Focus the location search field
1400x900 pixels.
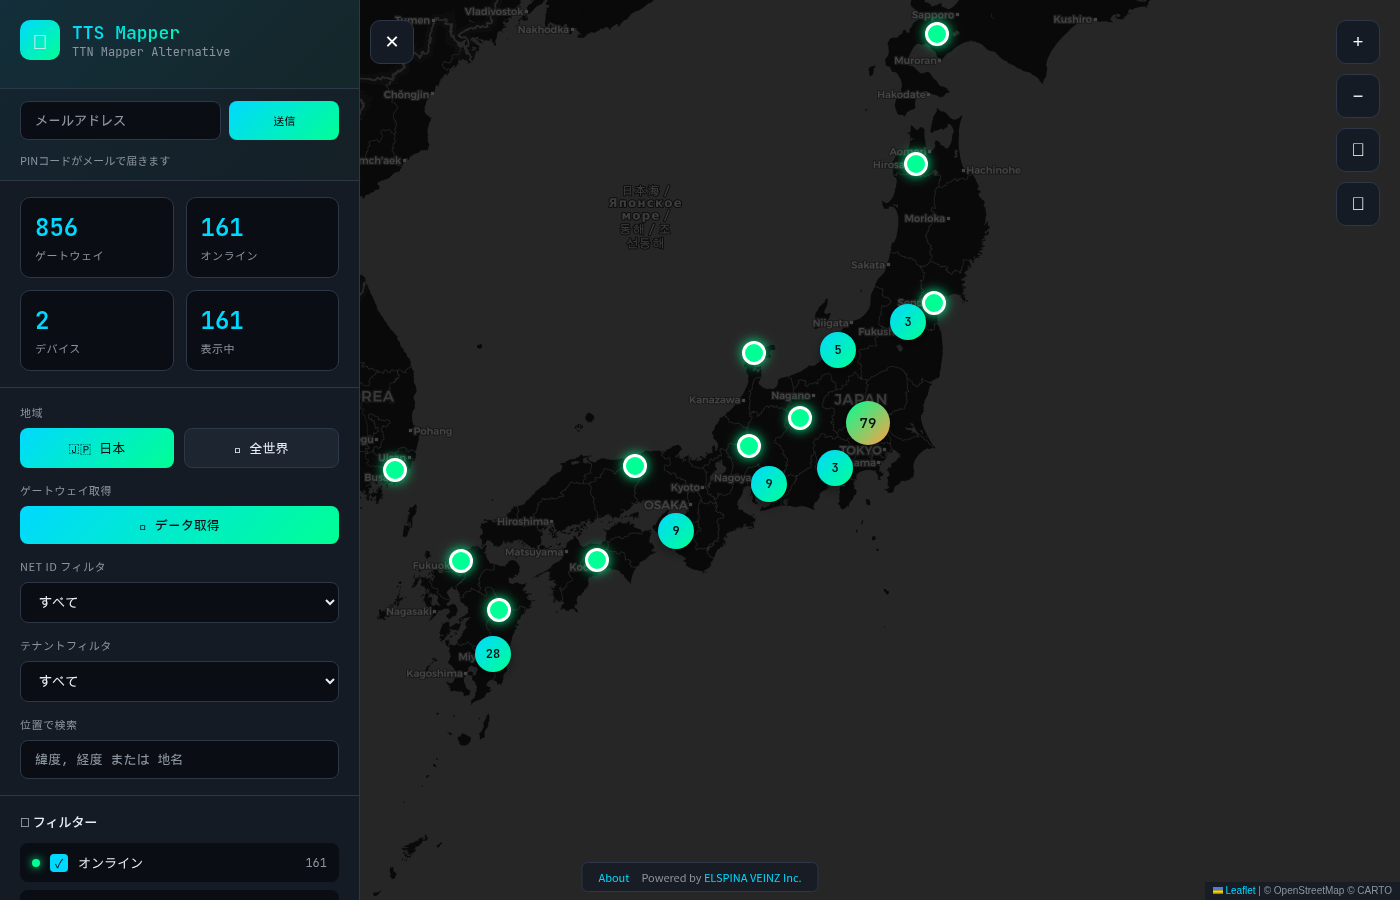click(179, 759)
